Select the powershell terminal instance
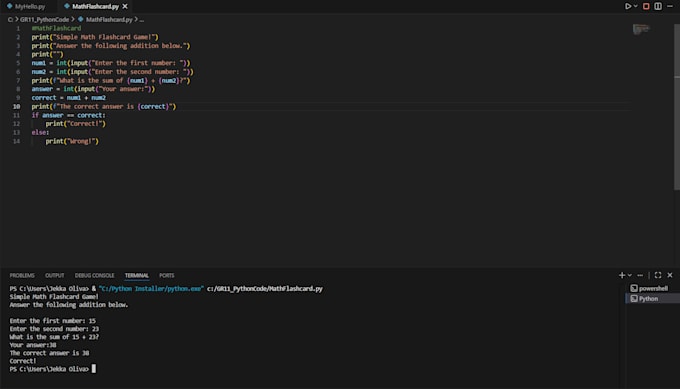 [x=653, y=288]
